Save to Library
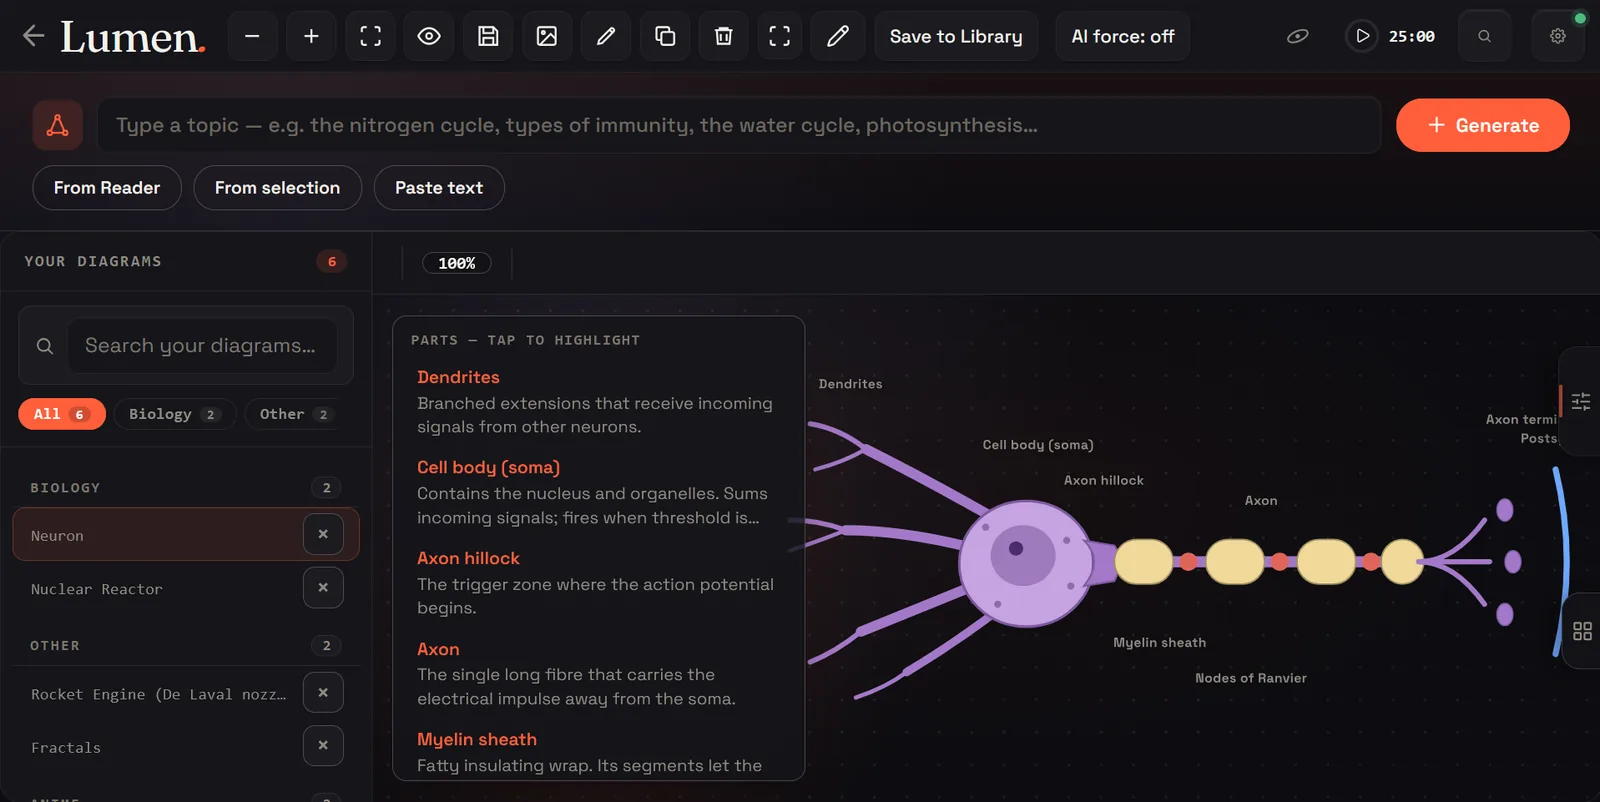Screen dimensions: 1600x802 pyautogui.click(x=956, y=36)
